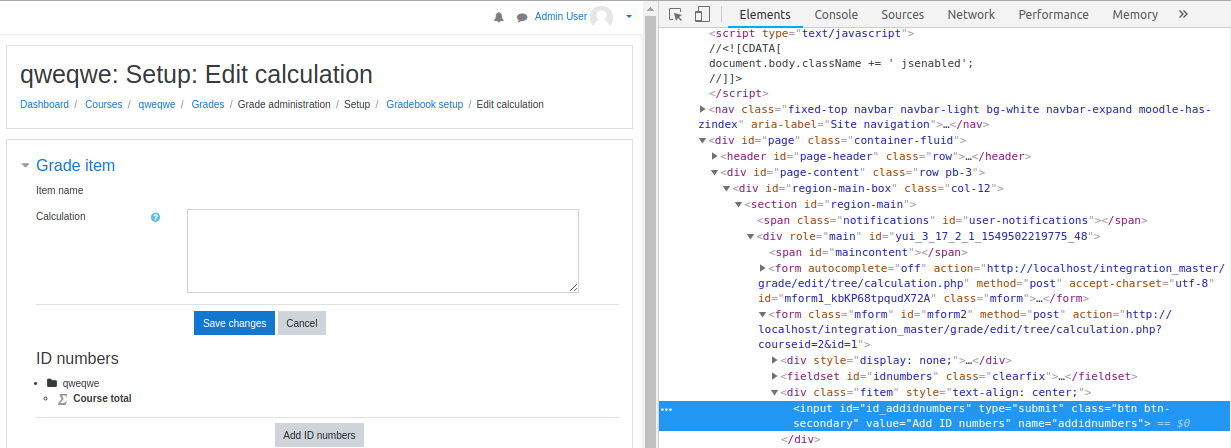Image resolution: width=1231 pixels, height=448 pixels.
Task: Expand the fieldset idnumbers node
Action: (x=774, y=376)
